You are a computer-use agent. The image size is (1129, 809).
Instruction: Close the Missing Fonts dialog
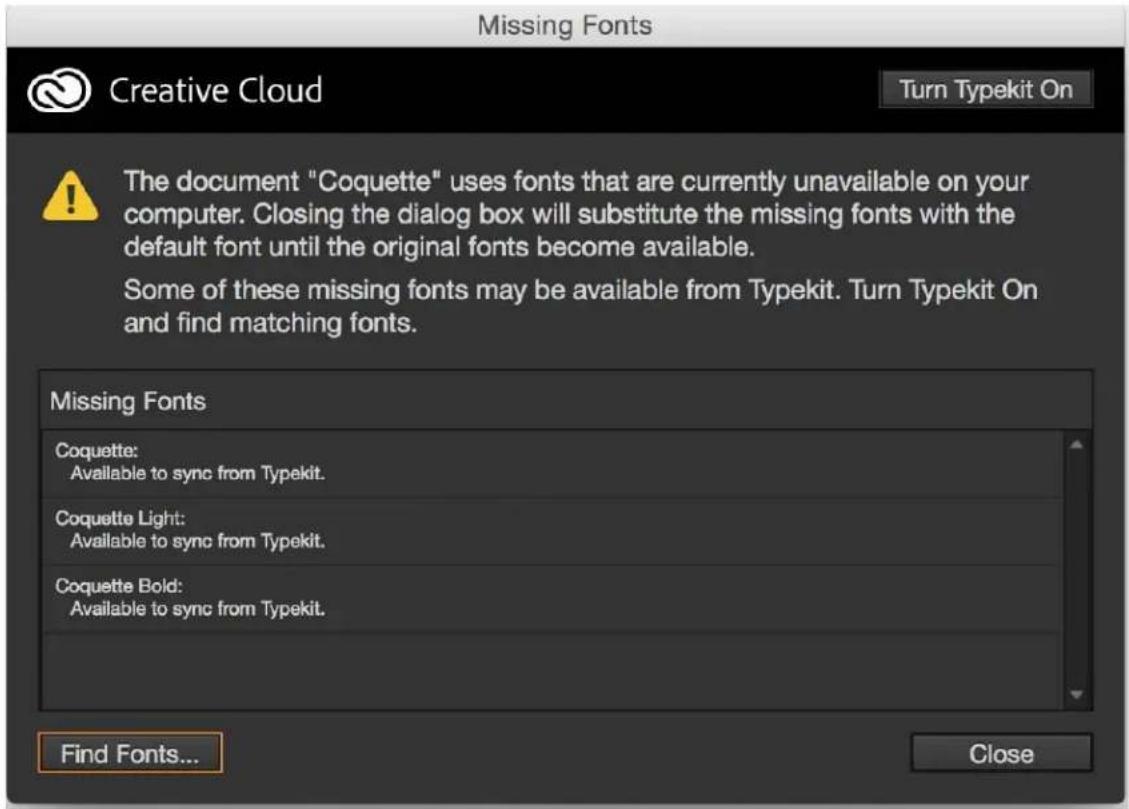(x=1001, y=754)
